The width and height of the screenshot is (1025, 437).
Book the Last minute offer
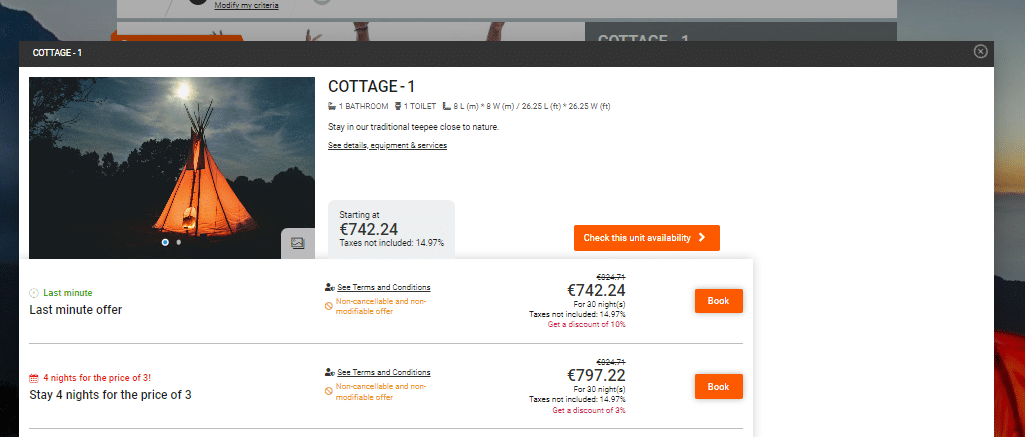(x=718, y=301)
